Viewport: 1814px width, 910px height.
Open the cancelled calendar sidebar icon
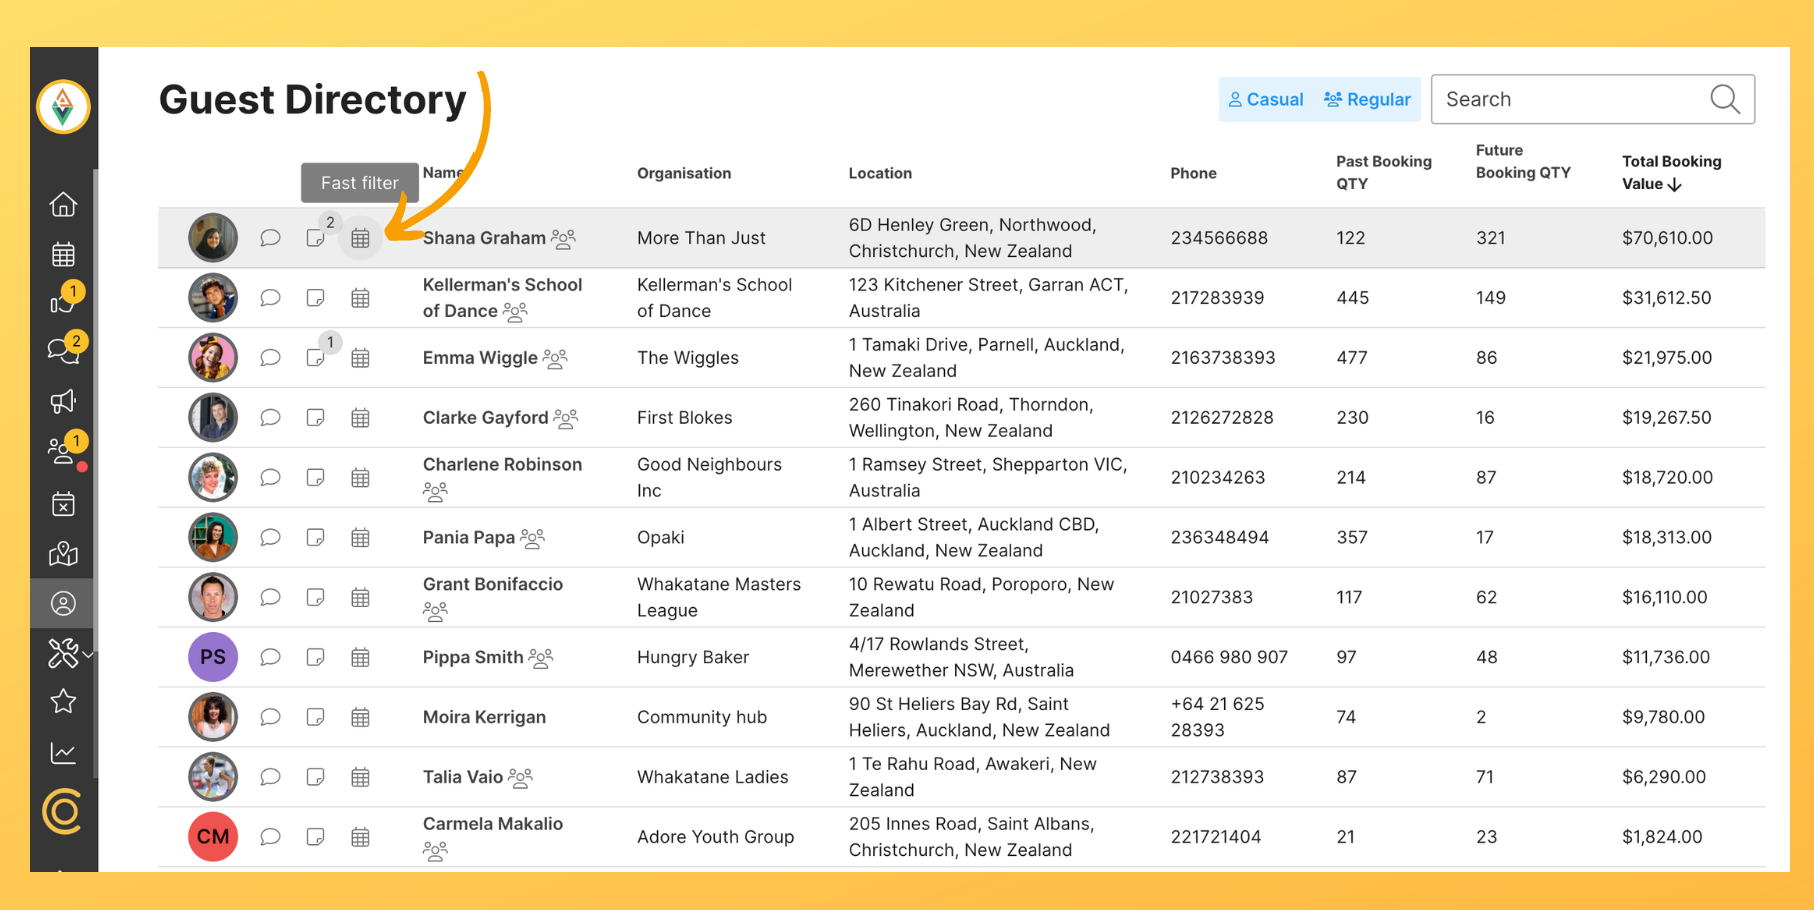tap(63, 504)
